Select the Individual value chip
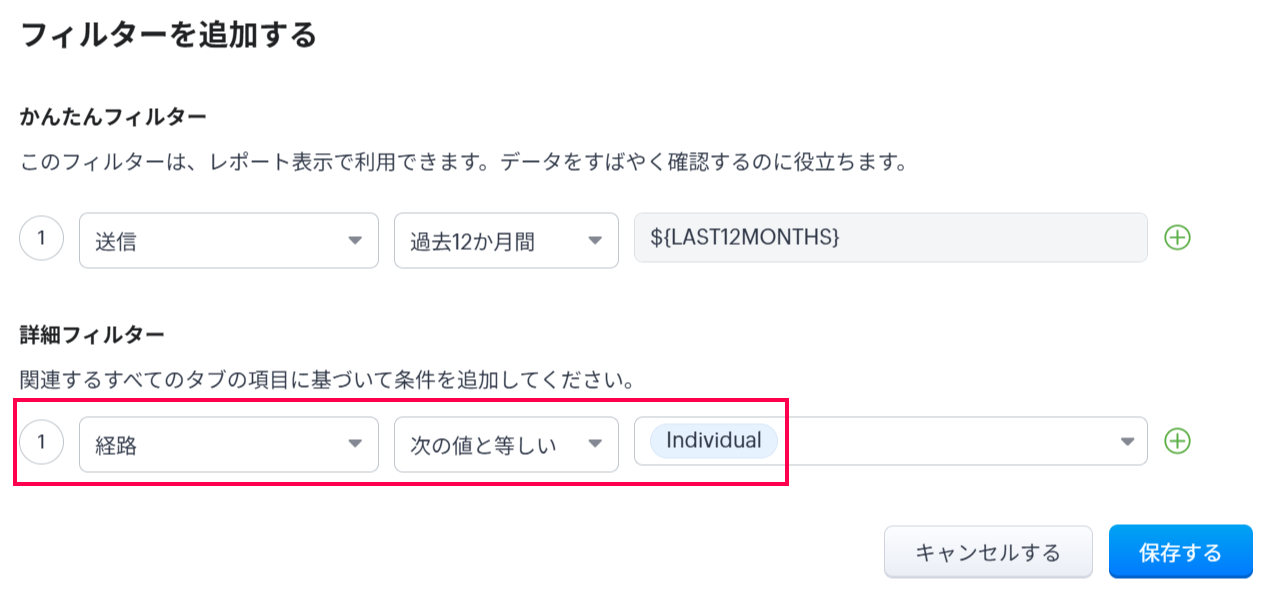The height and width of the screenshot is (592, 1270). click(x=713, y=441)
